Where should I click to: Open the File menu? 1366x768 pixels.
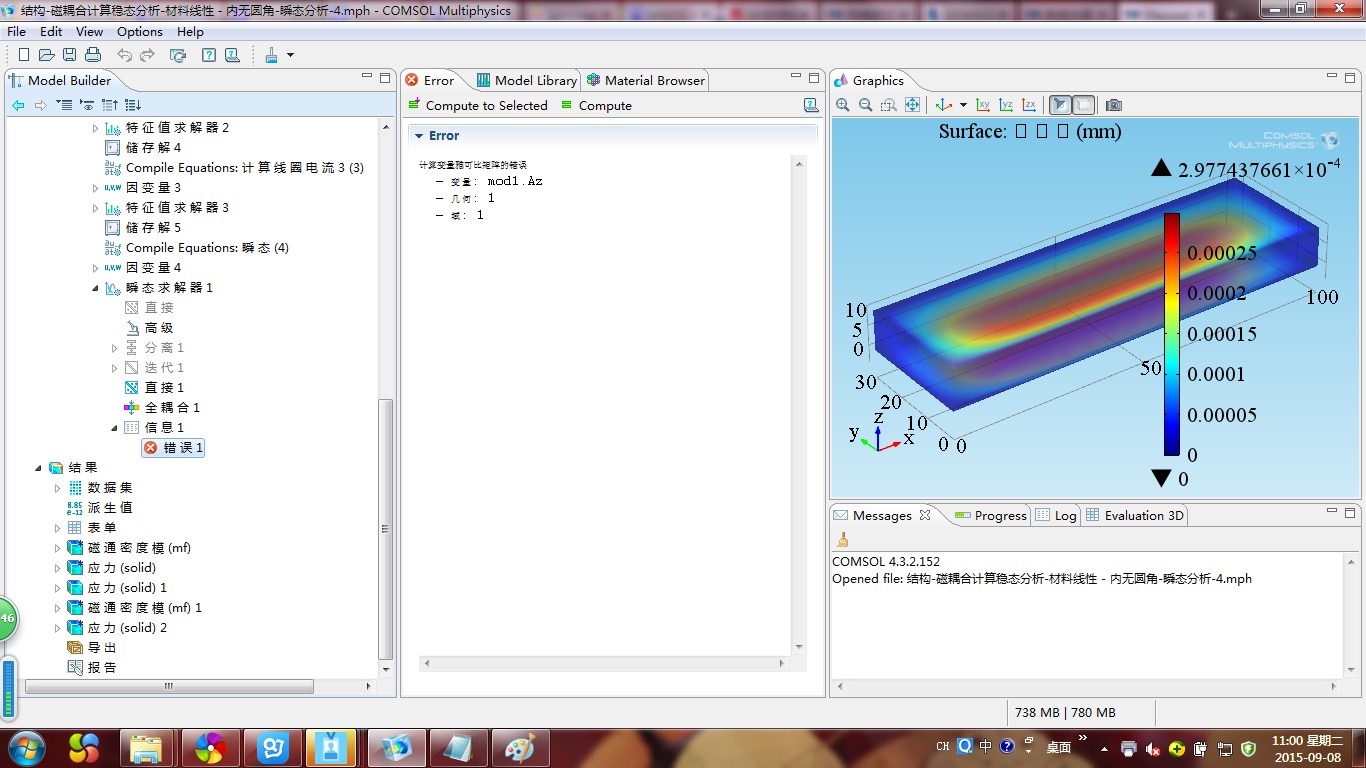tap(16, 32)
